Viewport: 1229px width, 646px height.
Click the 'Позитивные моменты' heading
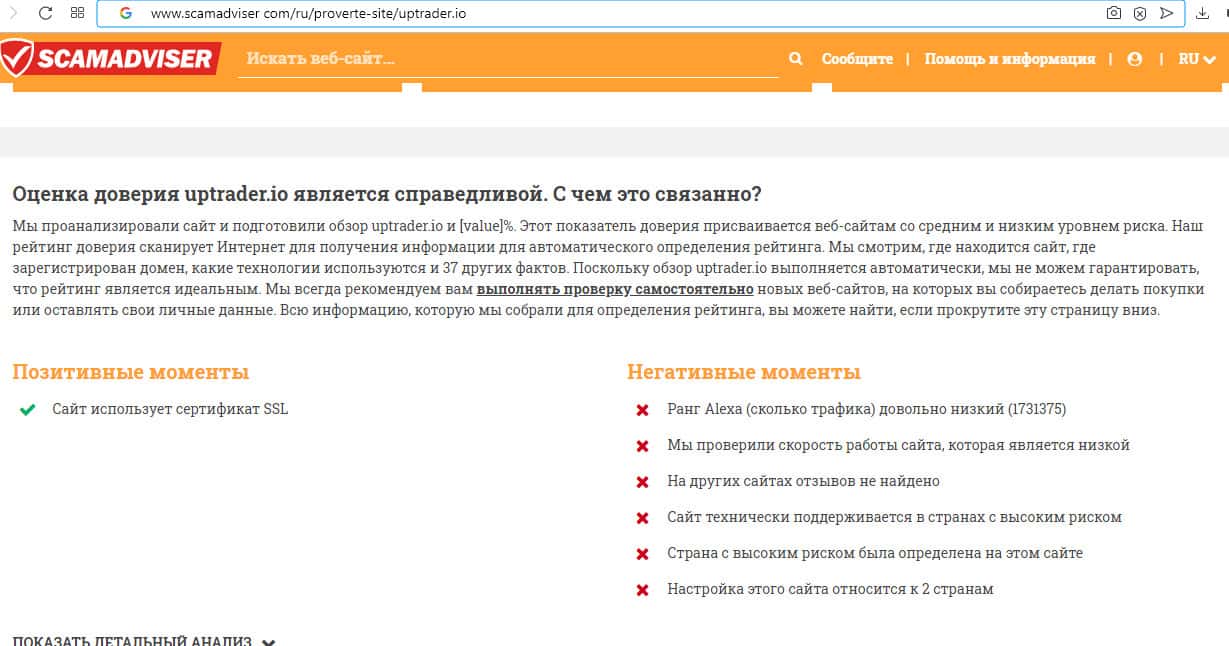tap(131, 372)
